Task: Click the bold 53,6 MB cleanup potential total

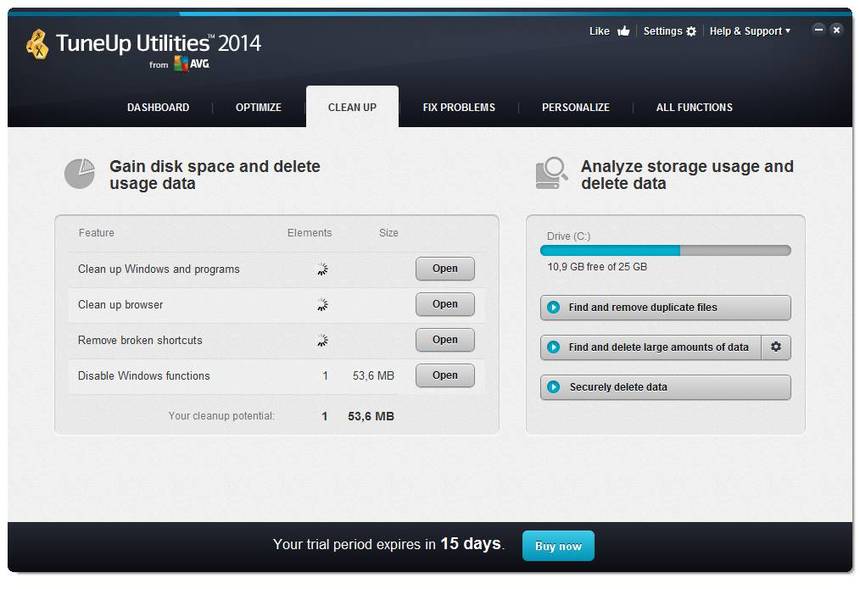Action: 371,416
